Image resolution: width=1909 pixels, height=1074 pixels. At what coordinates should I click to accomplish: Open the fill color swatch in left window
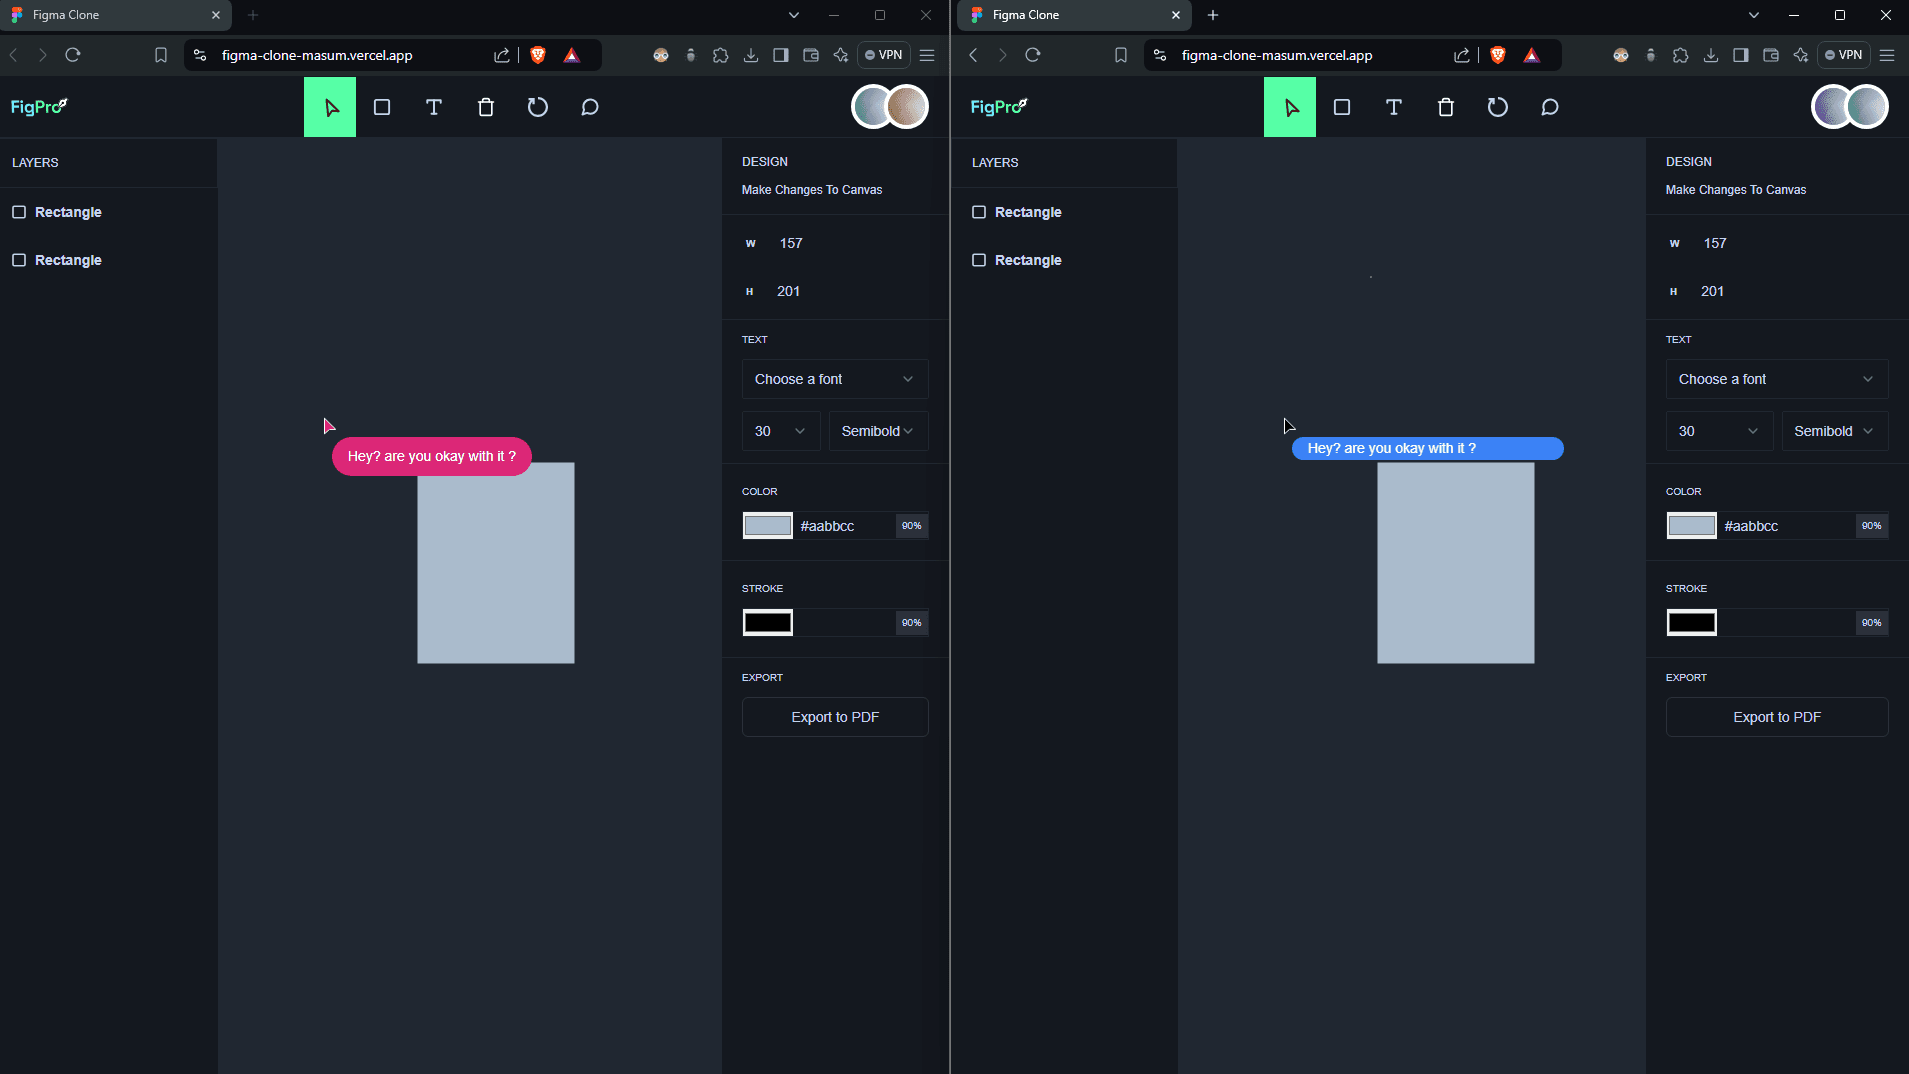click(767, 526)
